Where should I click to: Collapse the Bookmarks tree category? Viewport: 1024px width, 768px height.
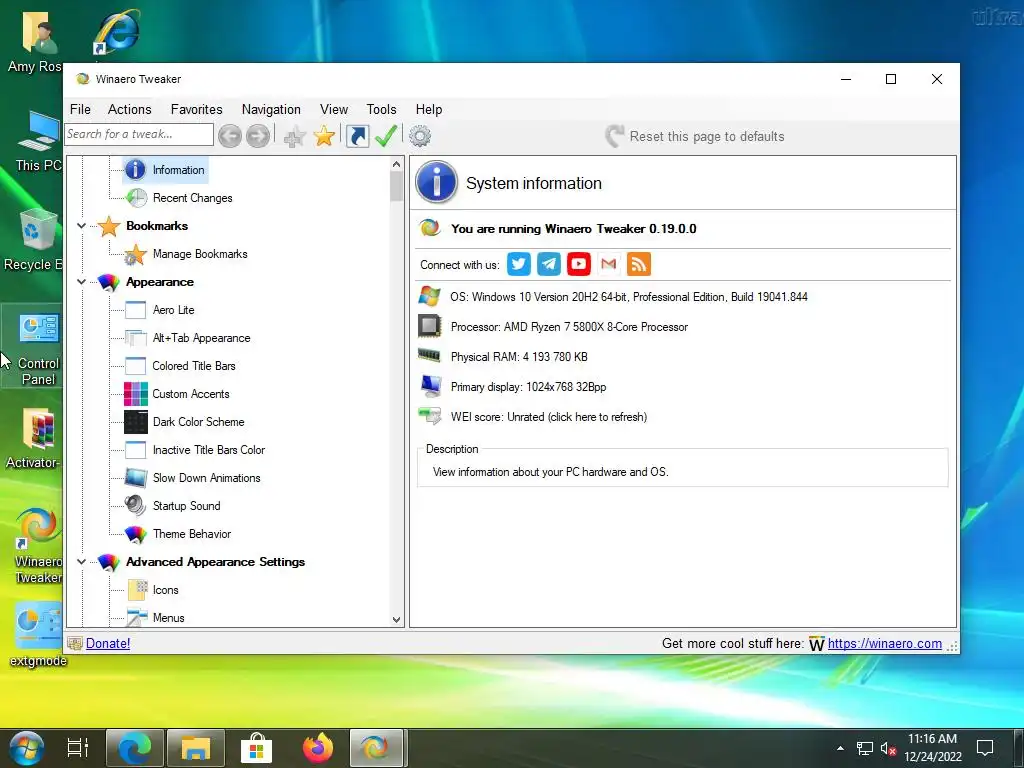(82, 226)
